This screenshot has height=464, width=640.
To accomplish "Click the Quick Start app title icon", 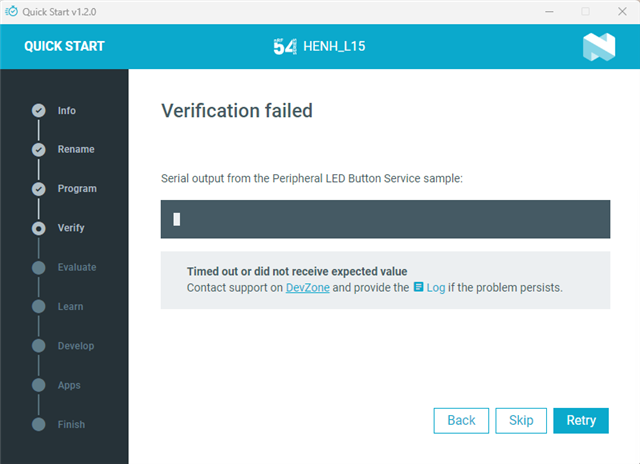I will click(x=11, y=11).
